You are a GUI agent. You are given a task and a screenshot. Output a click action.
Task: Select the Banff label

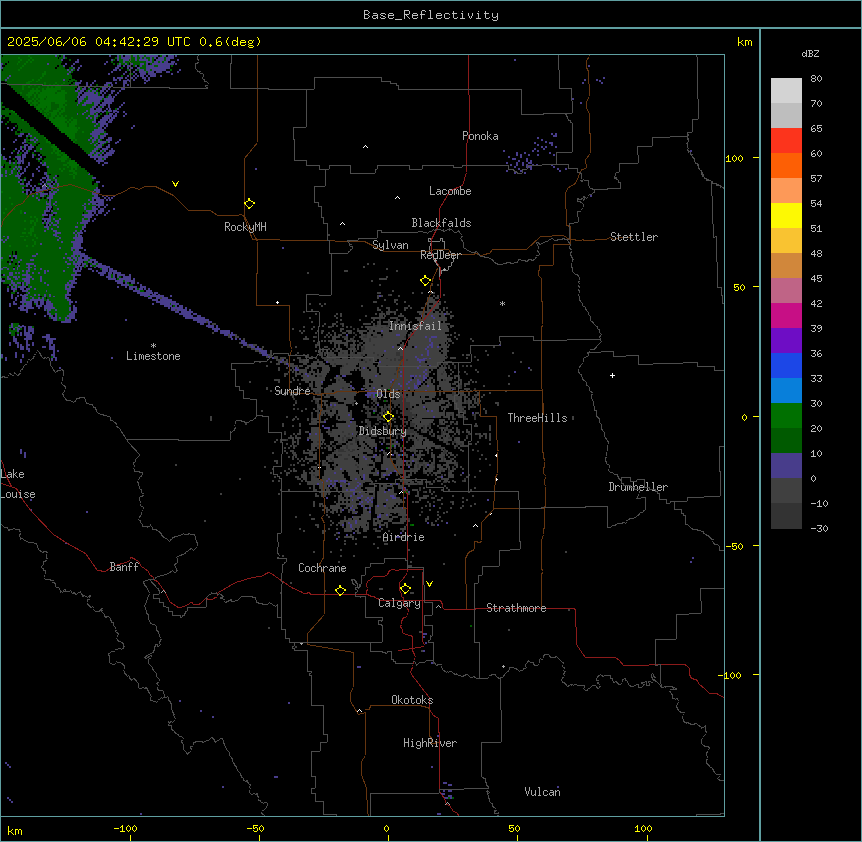(x=124, y=567)
